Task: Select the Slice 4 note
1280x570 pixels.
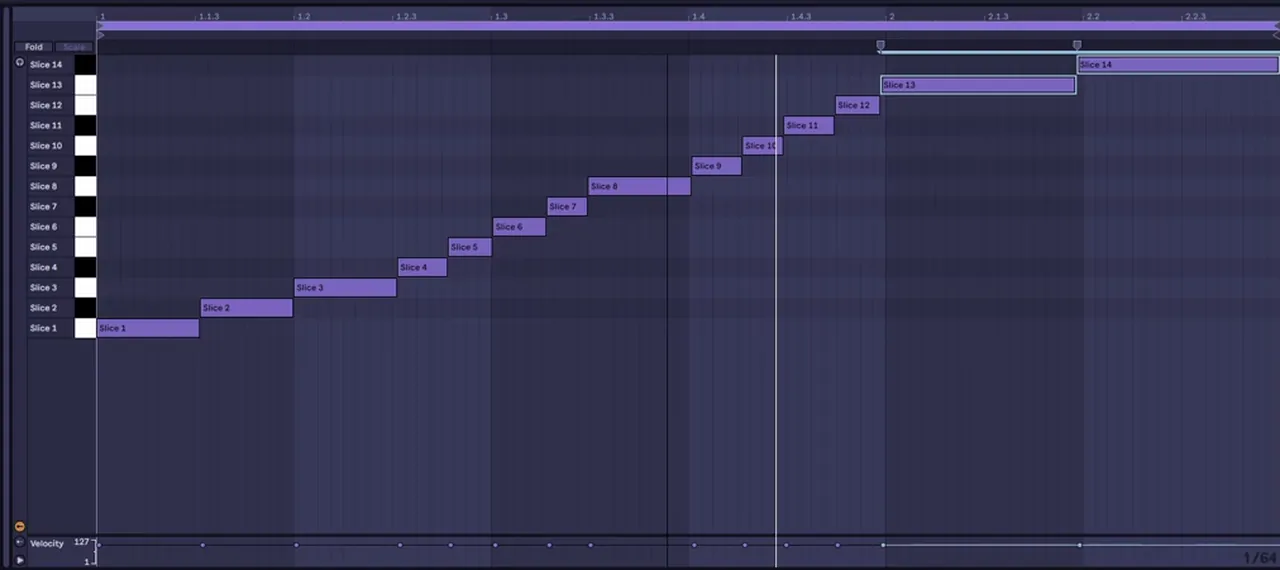Action: (x=422, y=267)
